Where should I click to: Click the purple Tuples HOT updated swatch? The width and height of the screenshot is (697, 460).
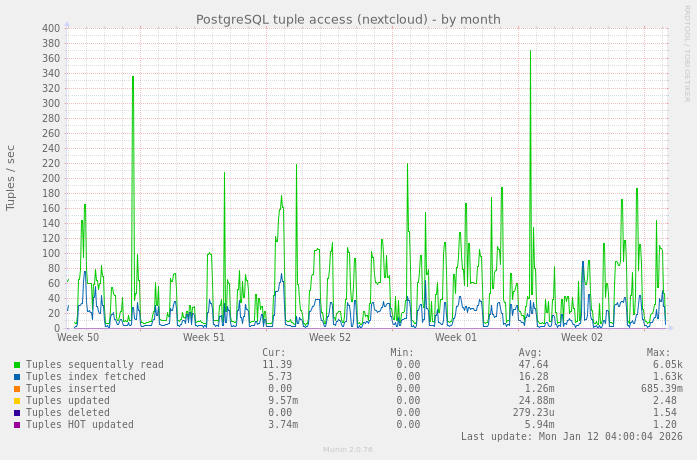click(17, 425)
